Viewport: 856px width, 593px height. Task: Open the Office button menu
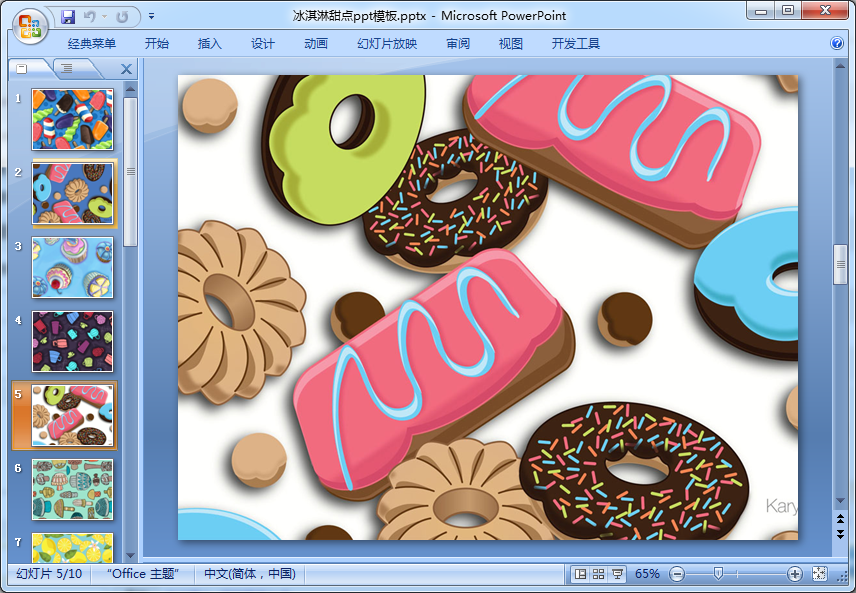coord(30,24)
